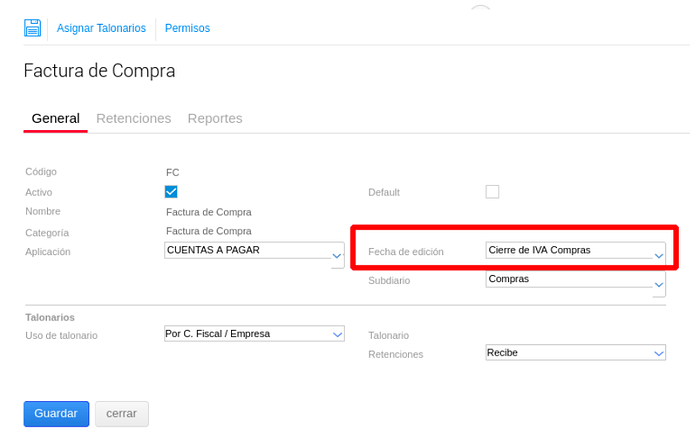
Task: Open the Reportes tab
Action: [215, 118]
